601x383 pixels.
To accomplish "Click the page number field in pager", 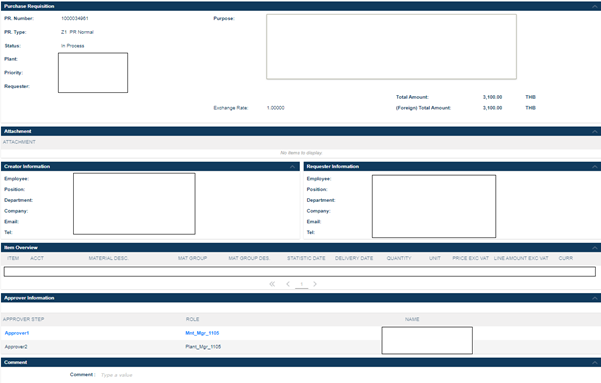I will coord(302,284).
